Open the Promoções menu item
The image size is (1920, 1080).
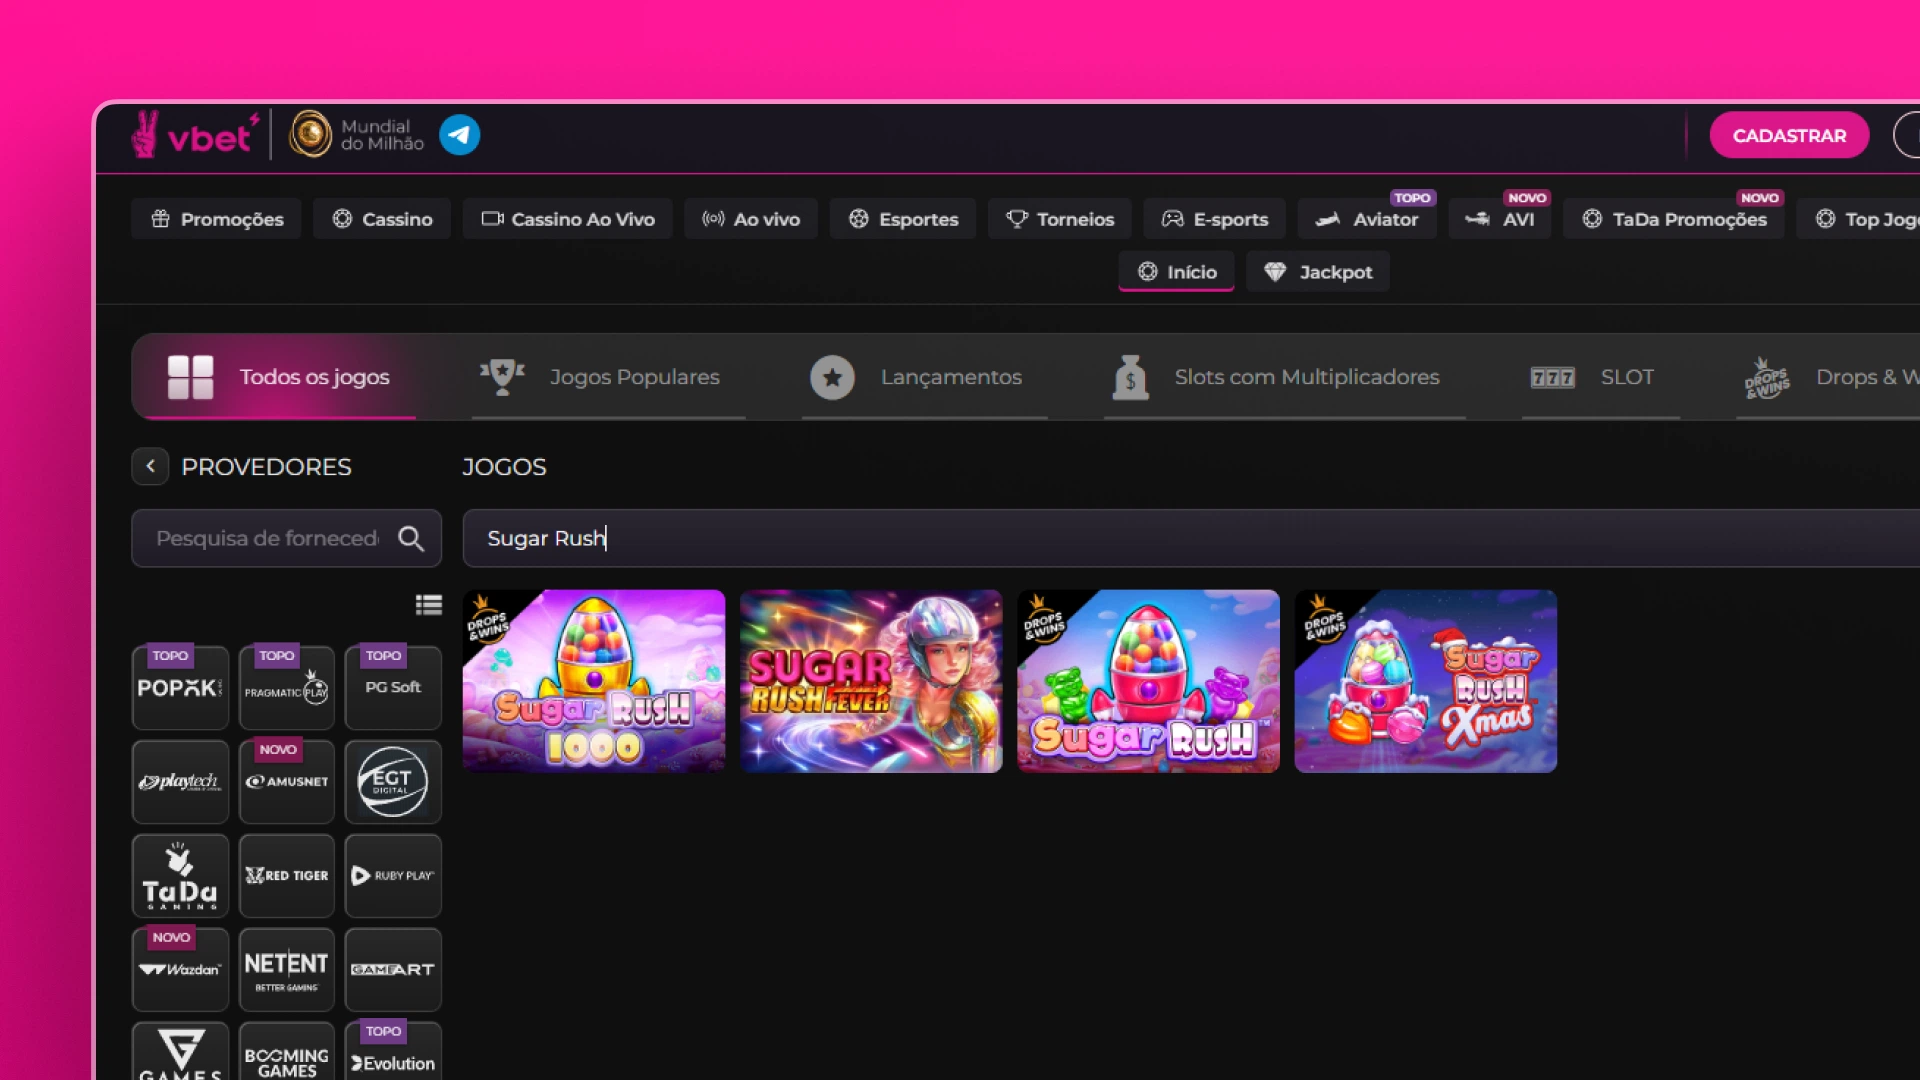coord(217,218)
